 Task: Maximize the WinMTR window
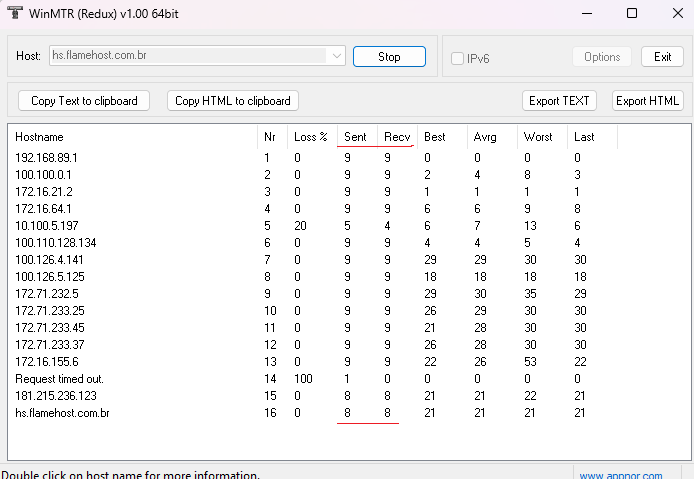pos(632,13)
